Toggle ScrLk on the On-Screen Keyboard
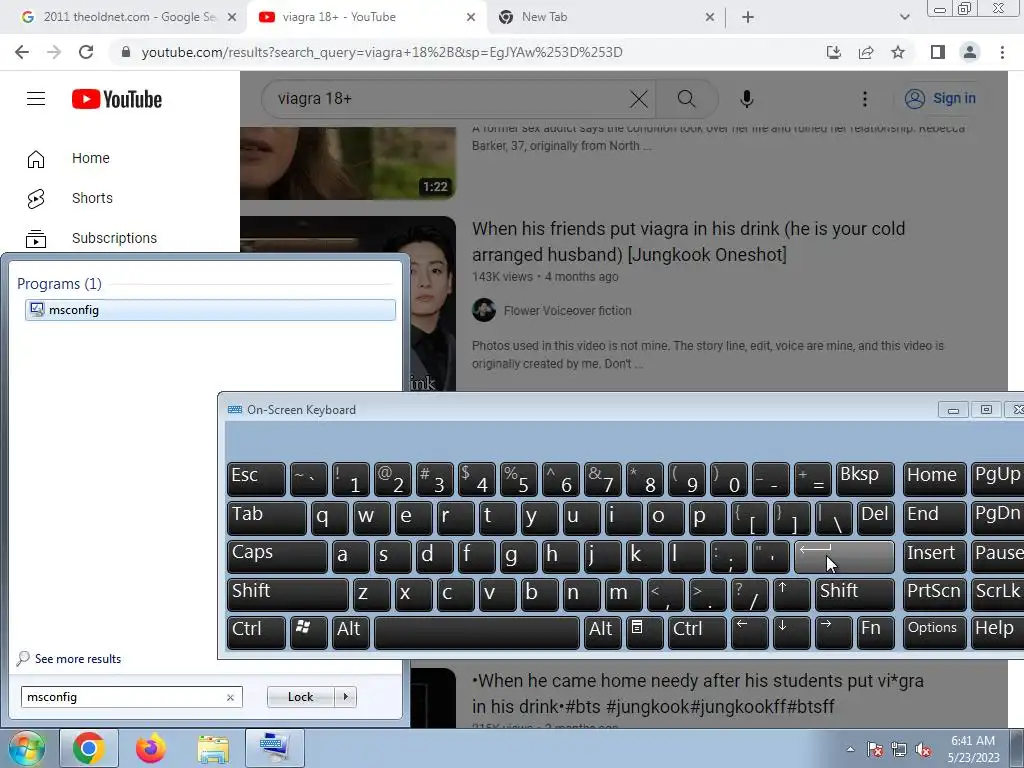Screen dimensions: 1024x768 [x=998, y=594]
